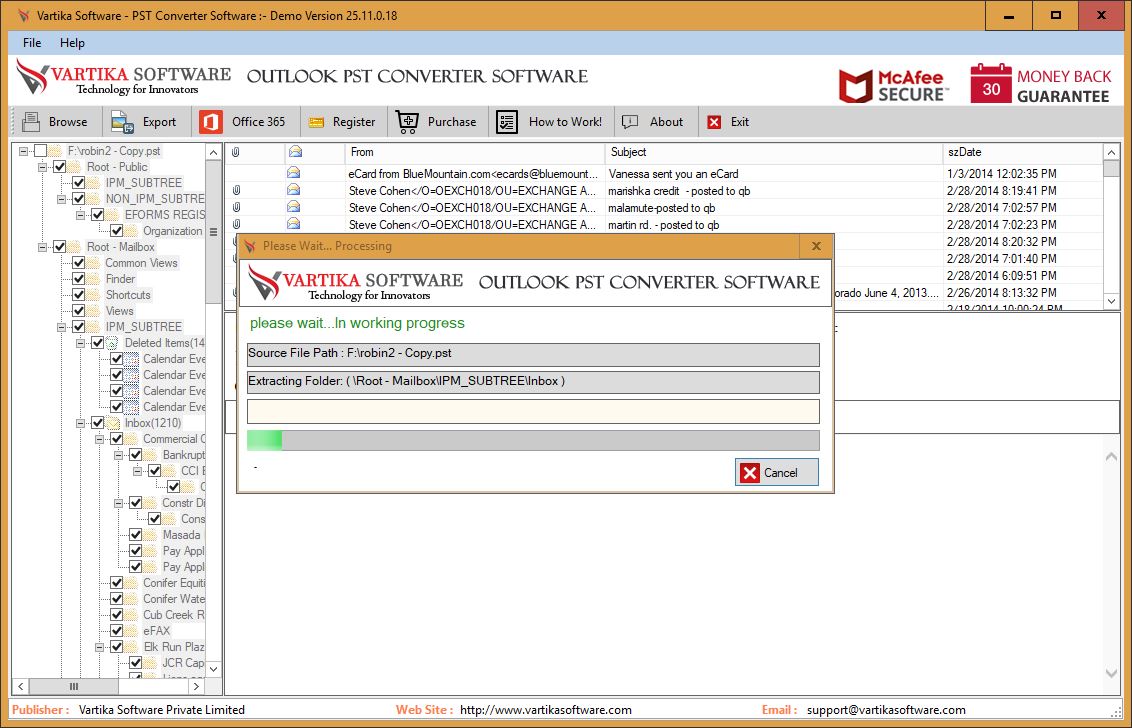Image resolution: width=1132 pixels, height=728 pixels.
Task: Uncheck the Root - Mailbox checkbox
Action: (60, 247)
